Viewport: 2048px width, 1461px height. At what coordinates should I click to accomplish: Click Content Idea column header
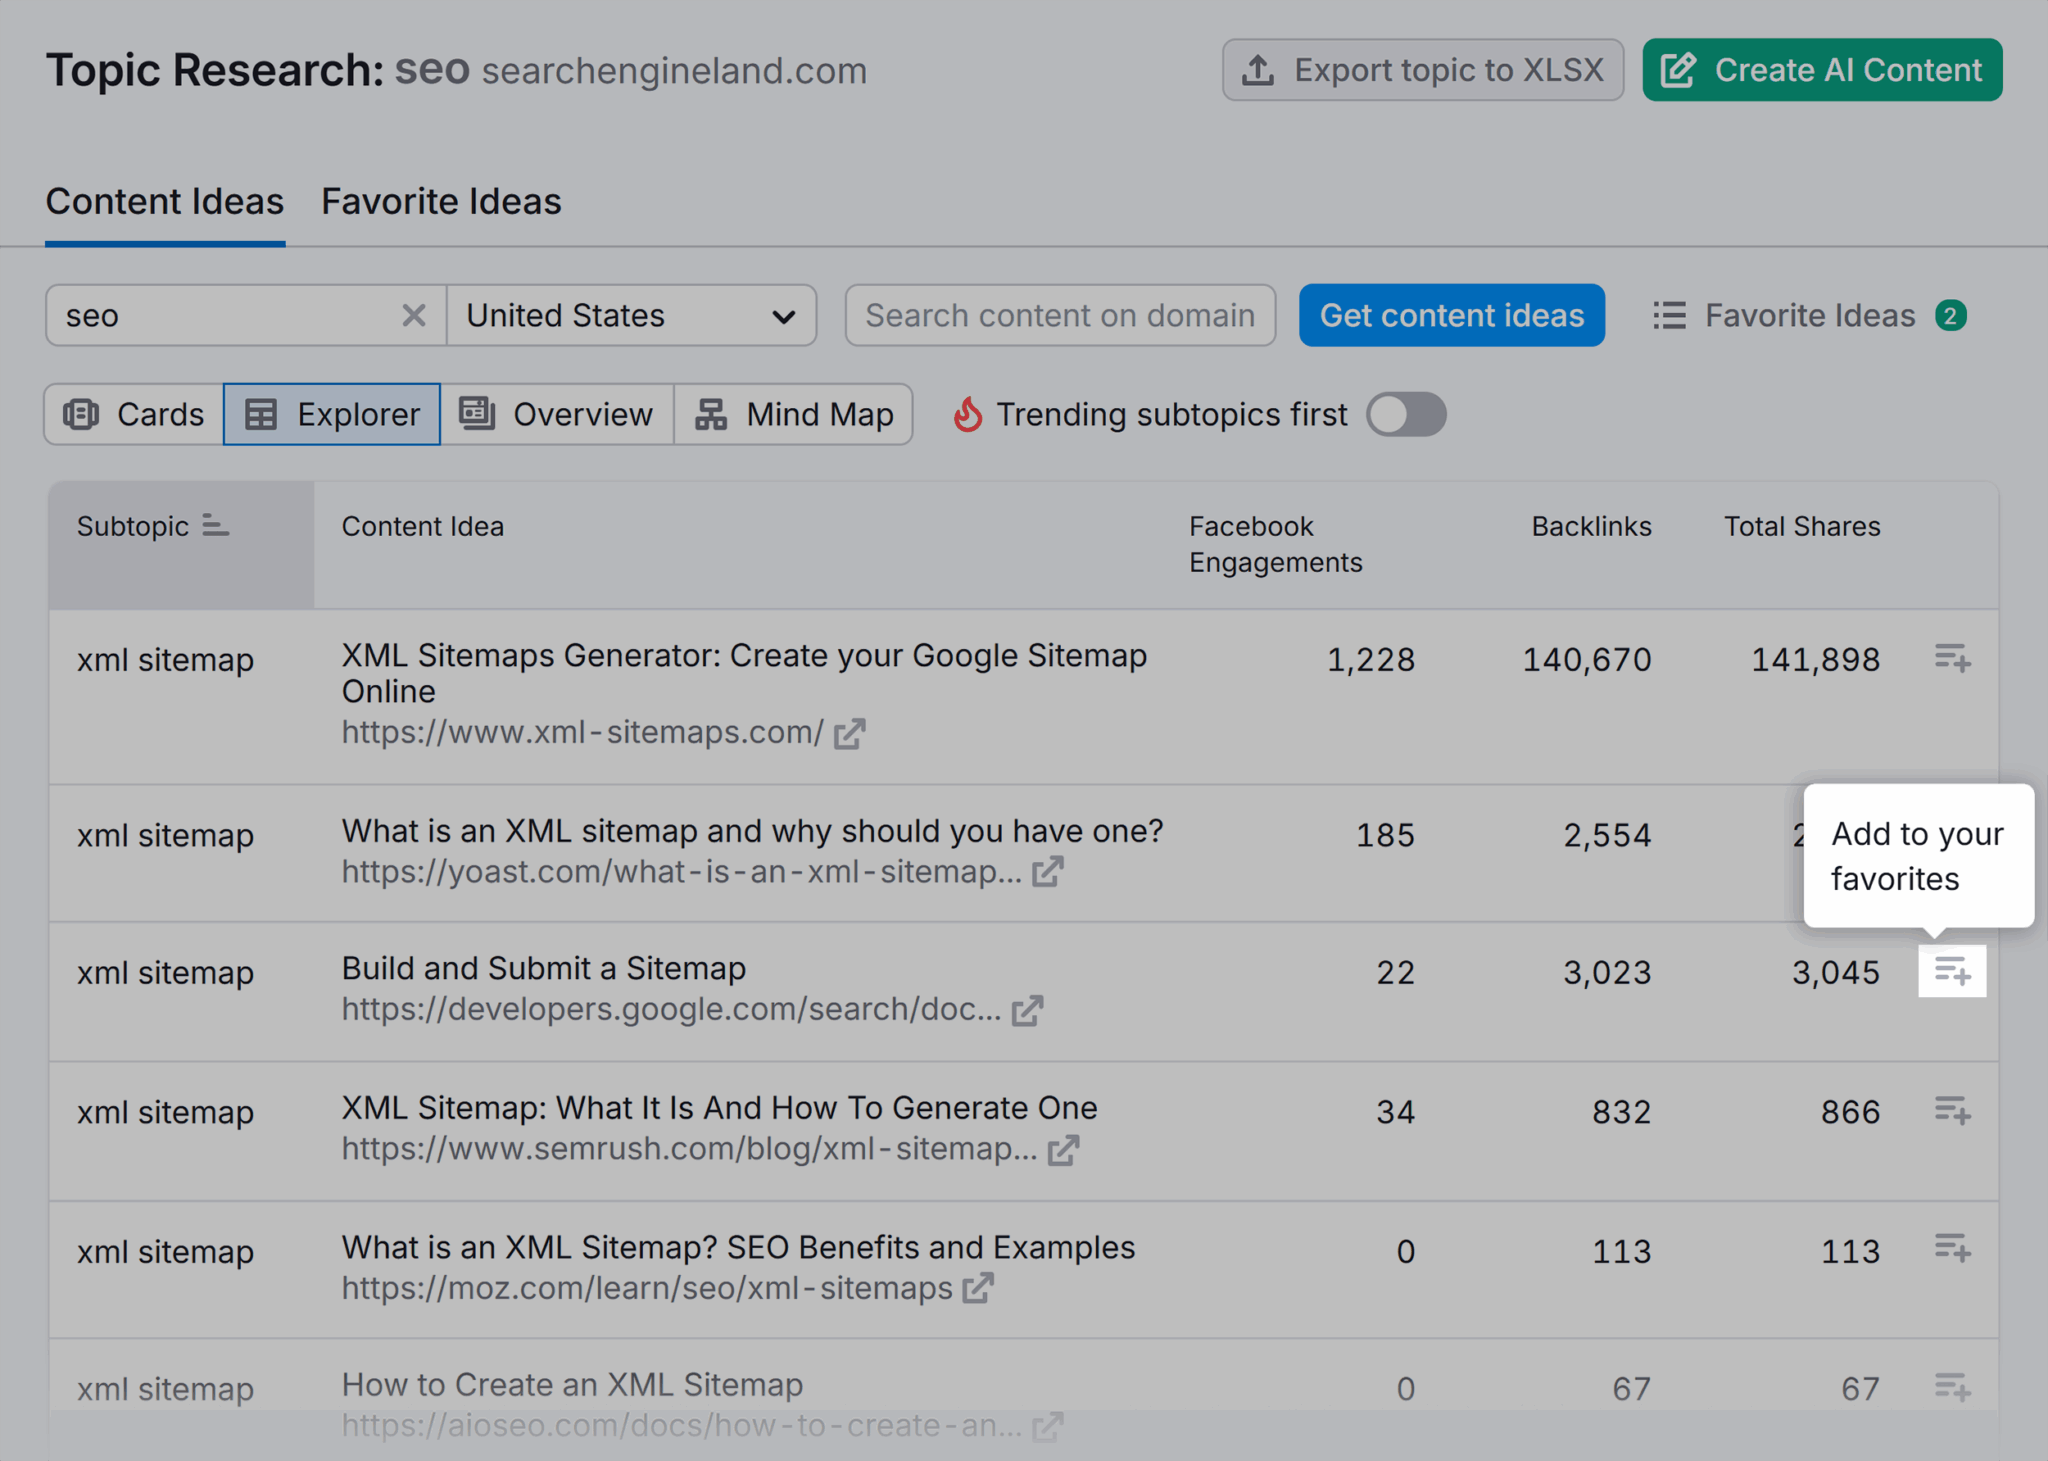tap(423, 526)
